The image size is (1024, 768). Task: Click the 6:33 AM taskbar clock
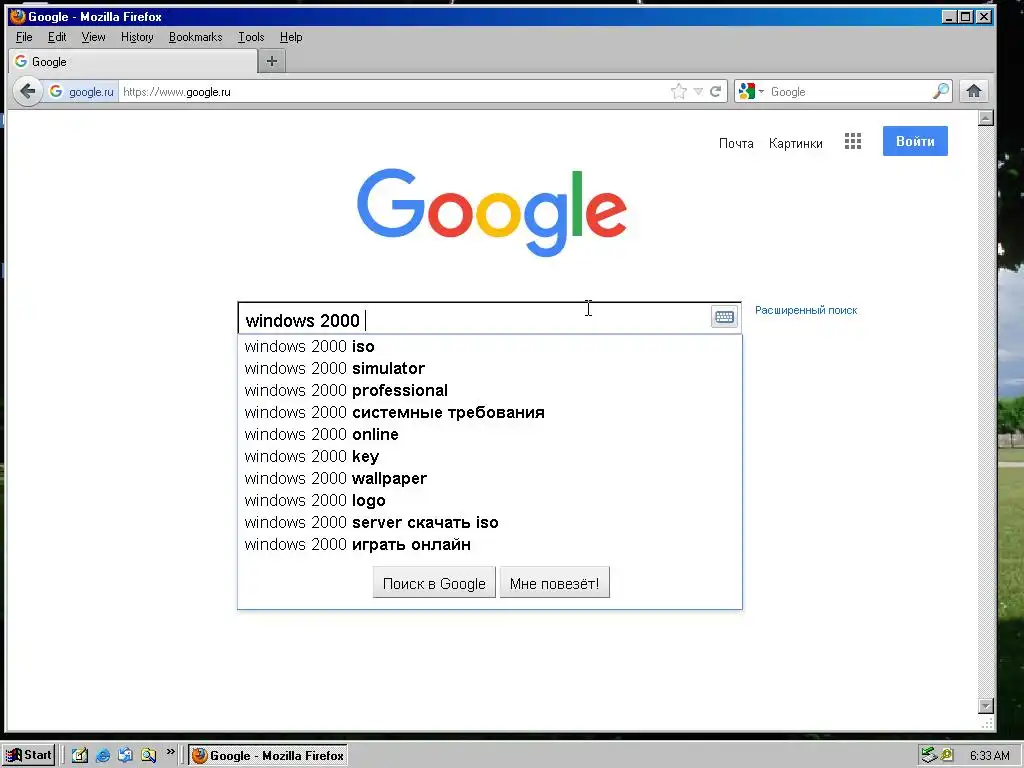989,756
